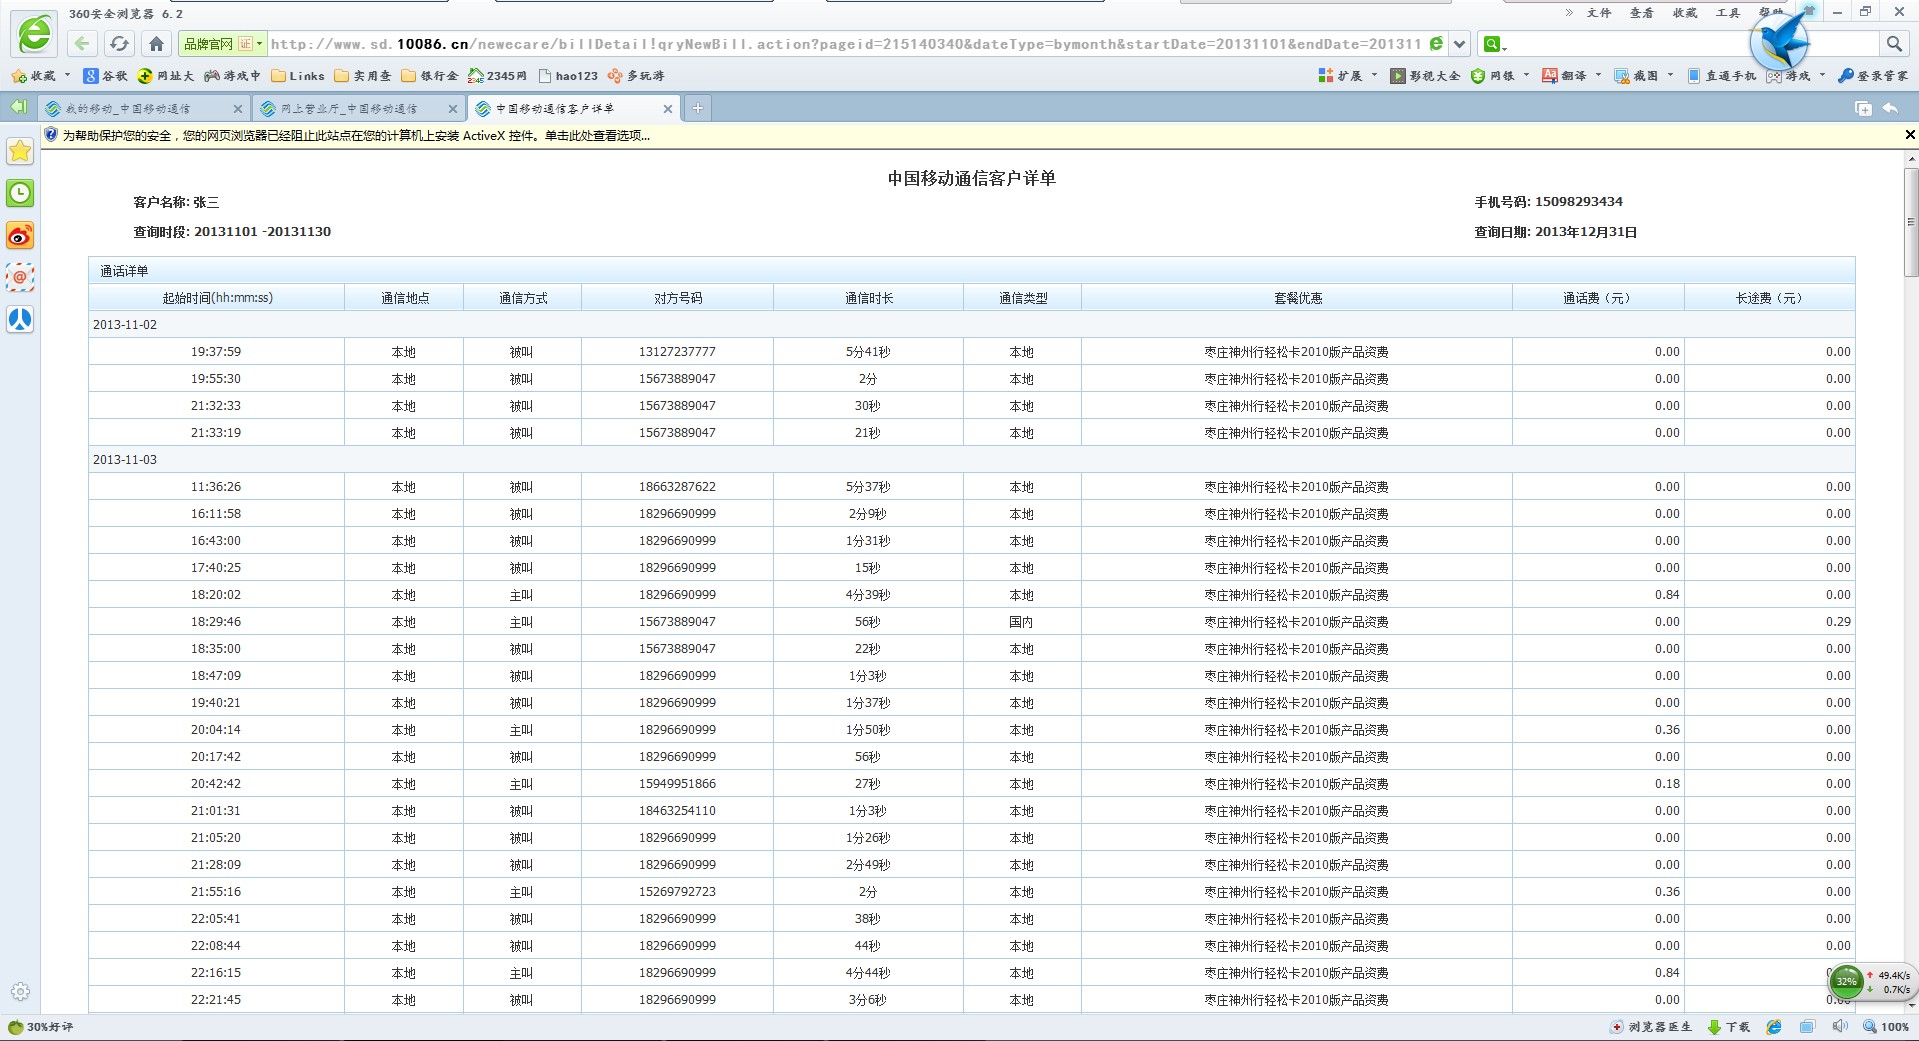The image size is (1919, 1041).
Task: Toggle the sidebar collapse arrow left of tabs
Action: coord(18,107)
